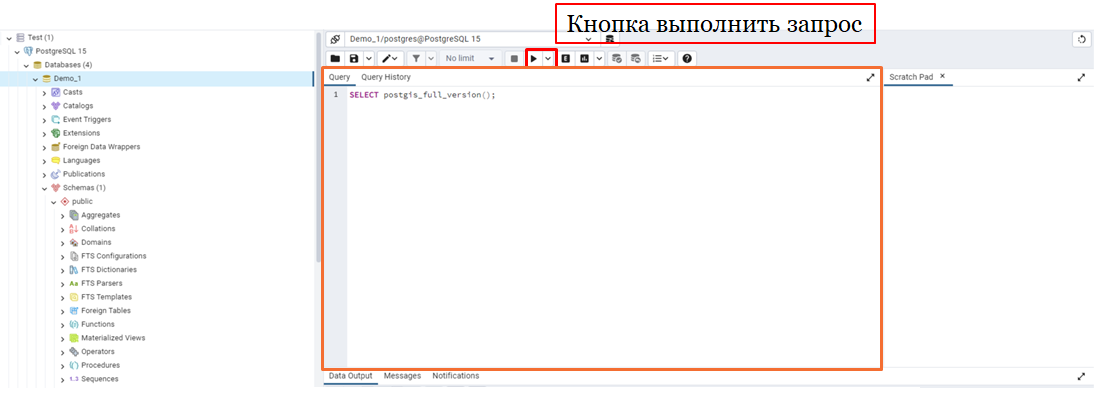This screenshot has width=1094, height=394.
Task: Maximize the Scratch Pad panel
Action: pyautogui.click(x=1081, y=77)
